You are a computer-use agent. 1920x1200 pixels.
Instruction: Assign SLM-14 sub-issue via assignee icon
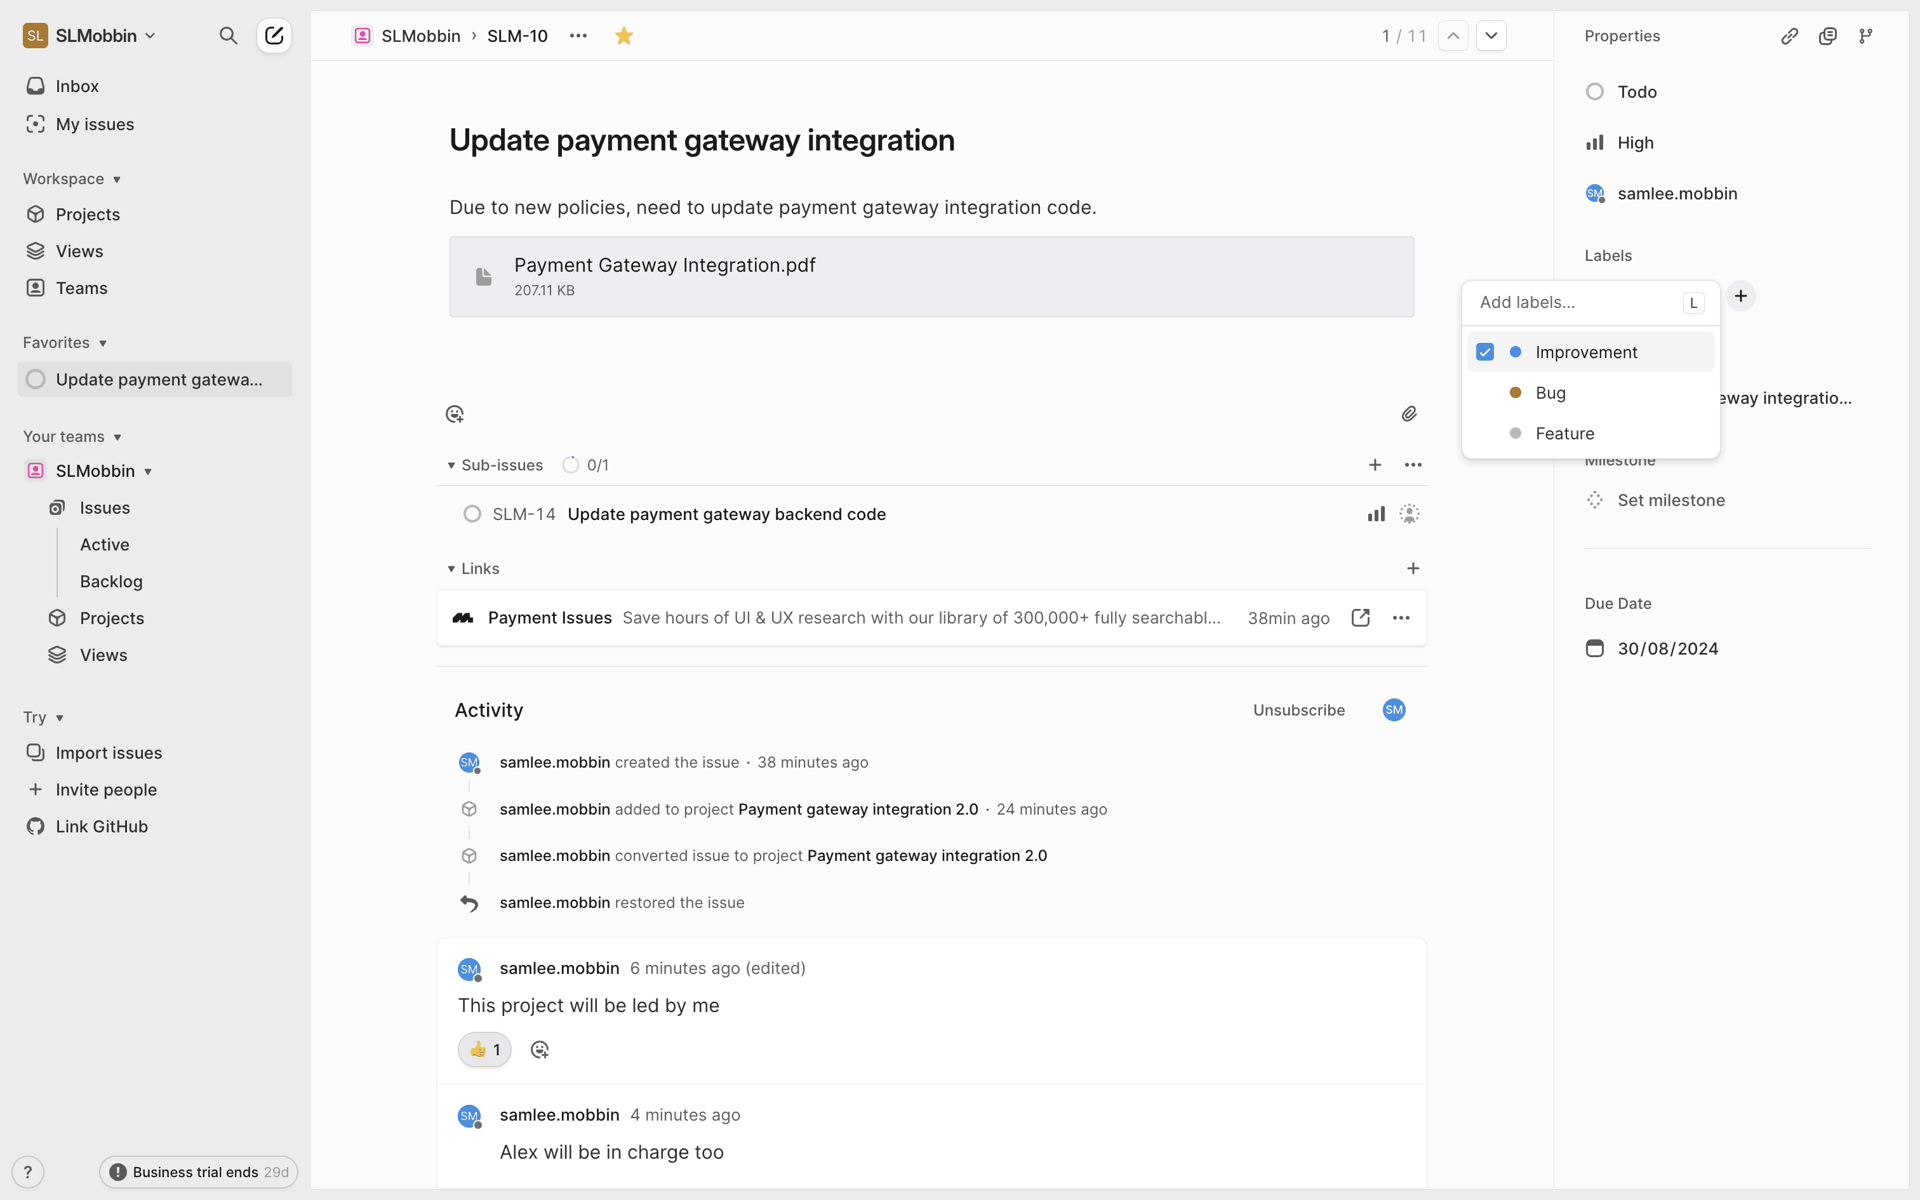[1409, 514]
